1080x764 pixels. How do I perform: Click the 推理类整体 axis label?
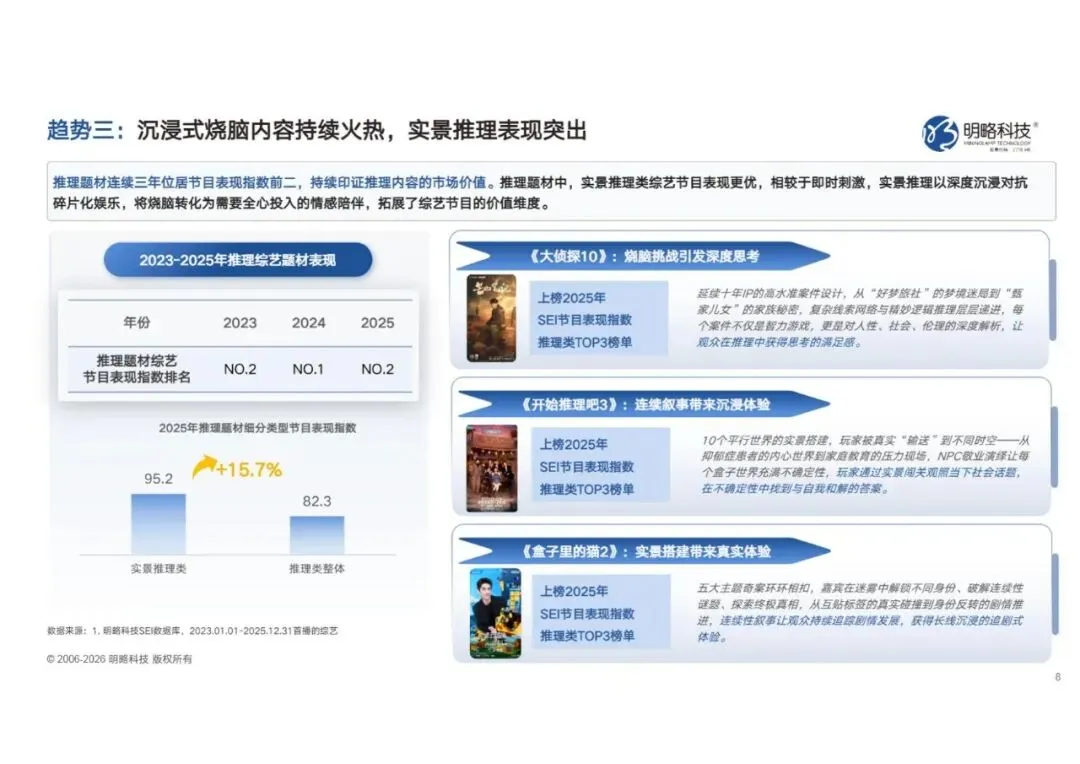pyautogui.click(x=317, y=569)
